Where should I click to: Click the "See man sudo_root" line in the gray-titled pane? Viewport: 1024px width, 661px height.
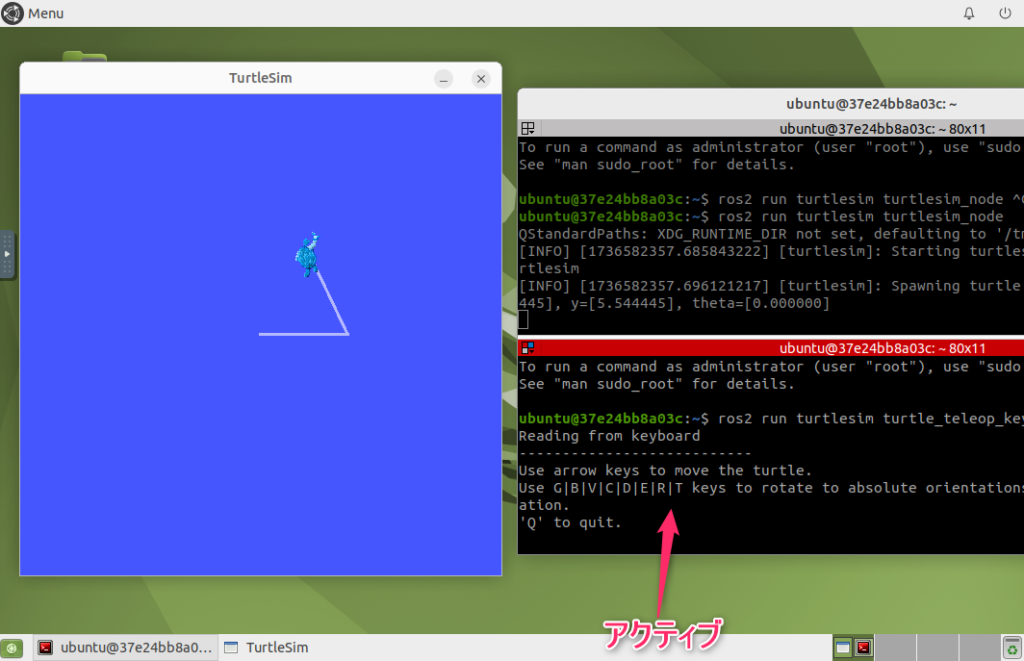[656, 165]
